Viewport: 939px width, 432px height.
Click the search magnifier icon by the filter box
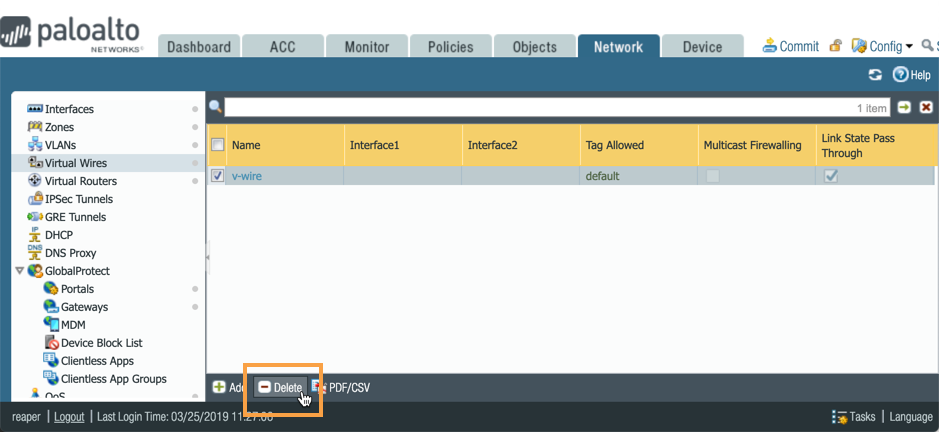click(215, 107)
